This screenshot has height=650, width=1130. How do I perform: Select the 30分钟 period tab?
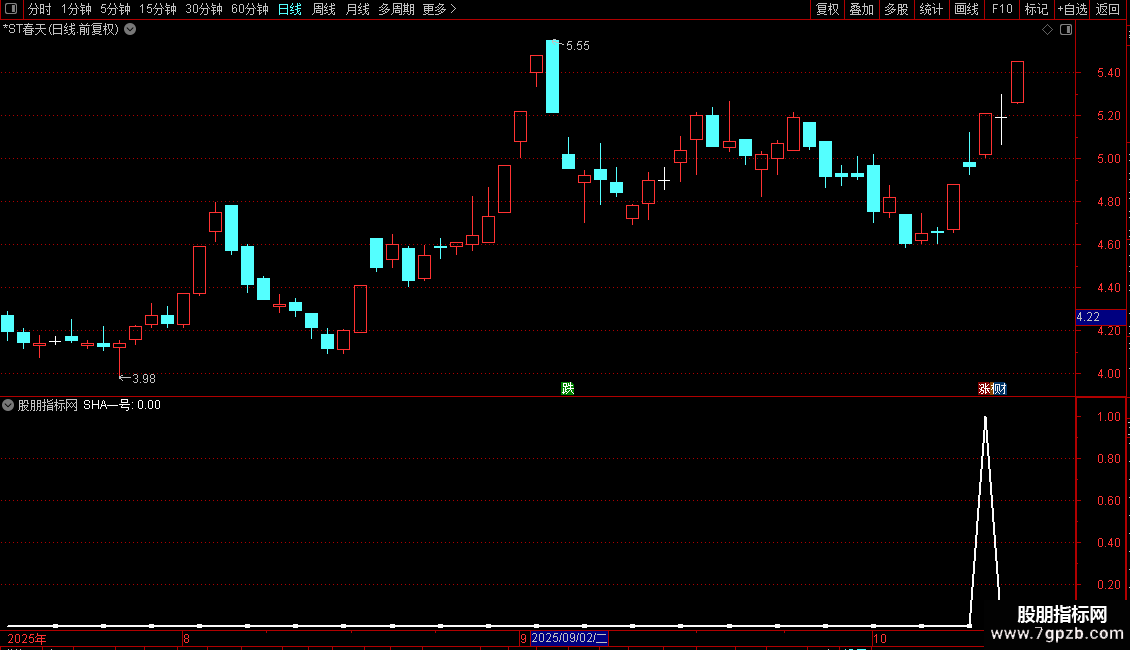click(204, 9)
